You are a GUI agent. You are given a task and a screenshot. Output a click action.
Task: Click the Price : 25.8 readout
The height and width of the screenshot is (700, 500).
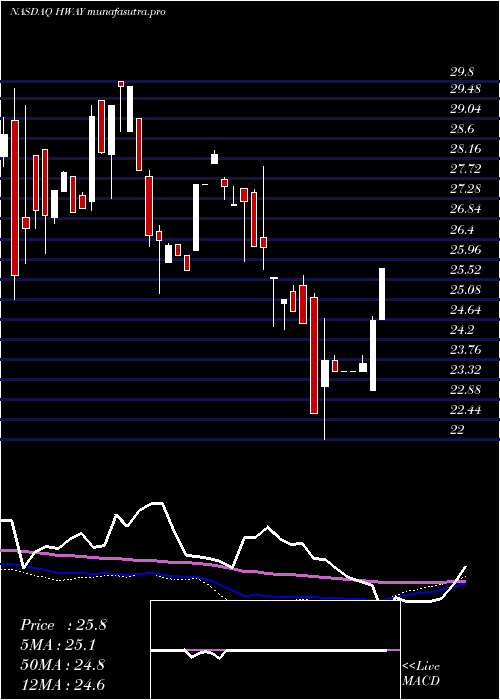pos(63,625)
